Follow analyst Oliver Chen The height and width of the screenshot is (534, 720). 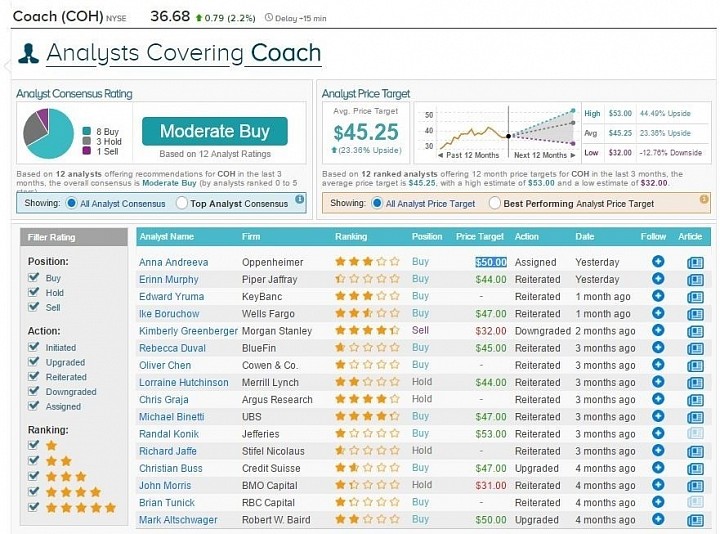[658, 365]
